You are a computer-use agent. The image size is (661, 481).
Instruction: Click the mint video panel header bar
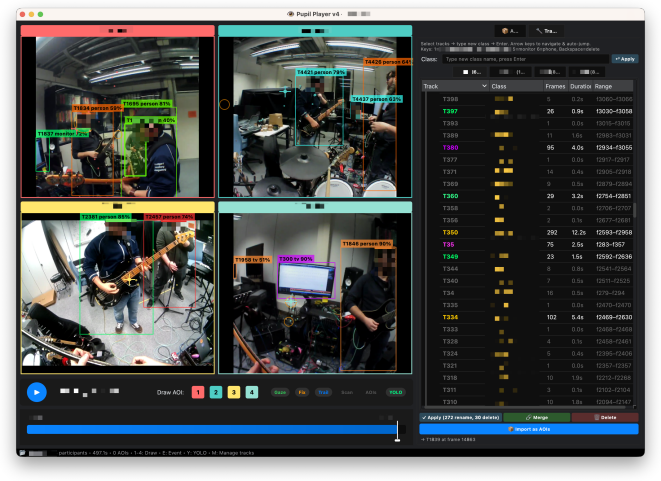pyautogui.click(x=315, y=207)
